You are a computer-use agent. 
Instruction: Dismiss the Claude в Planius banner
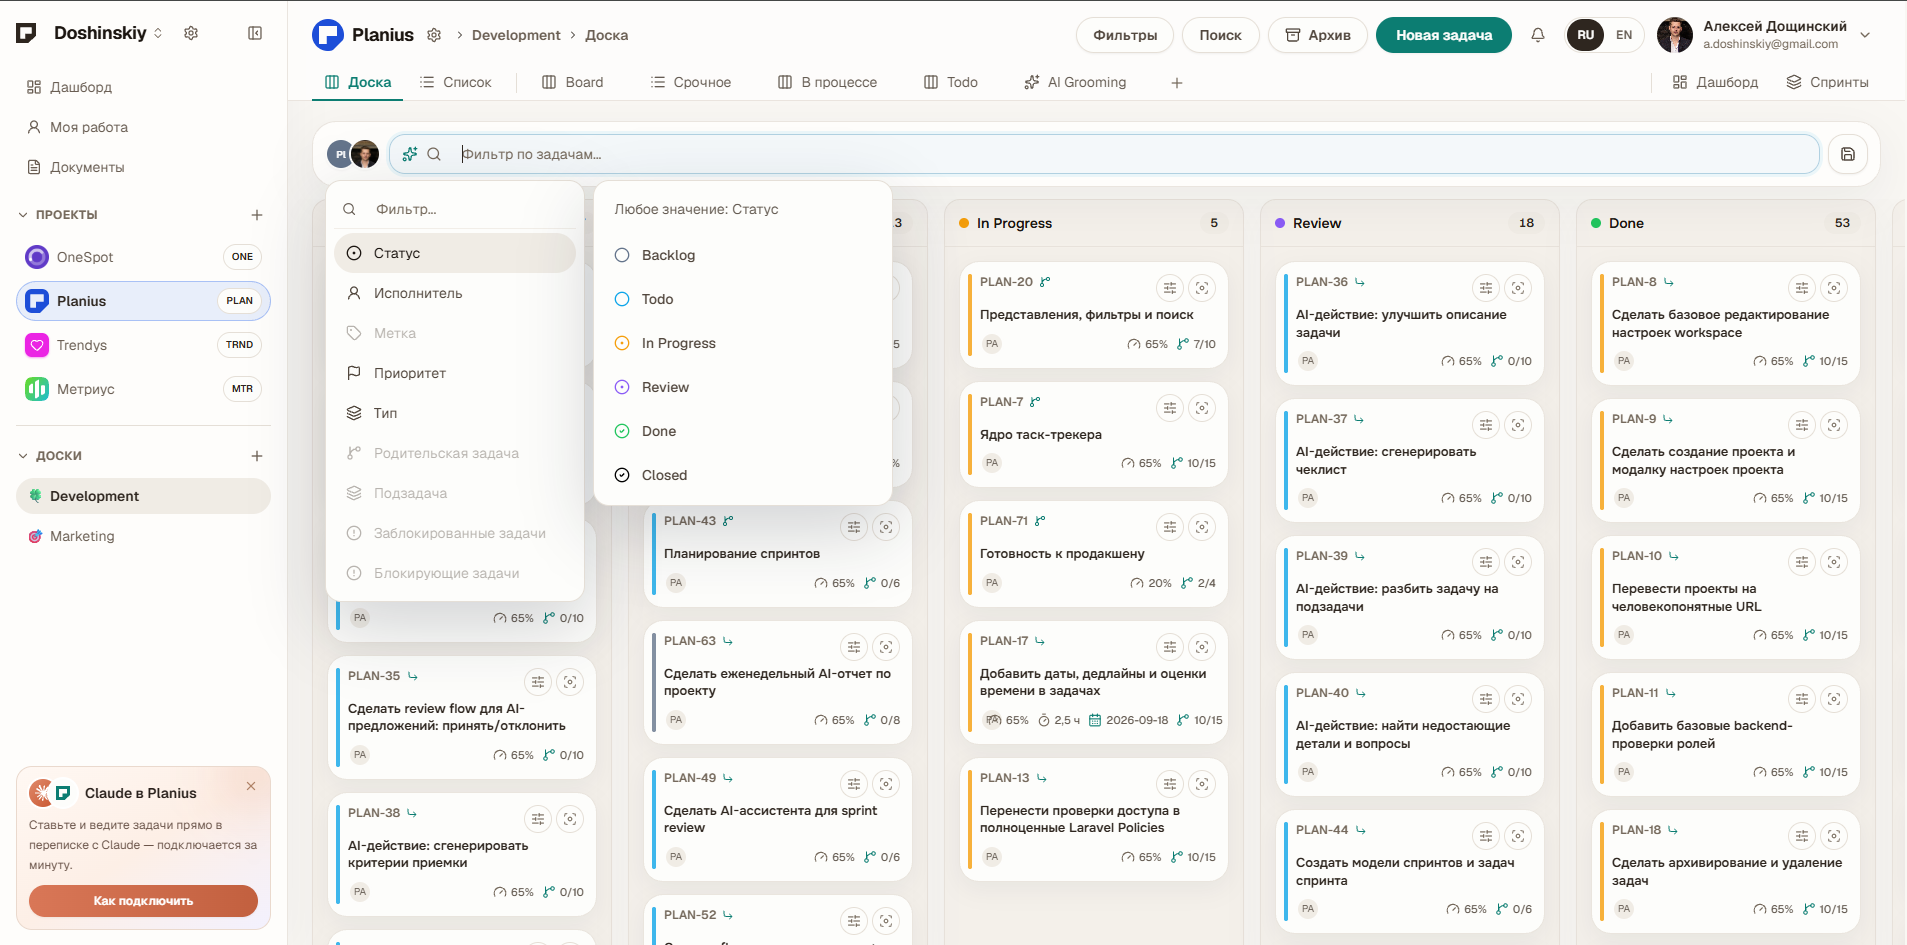pos(251,786)
